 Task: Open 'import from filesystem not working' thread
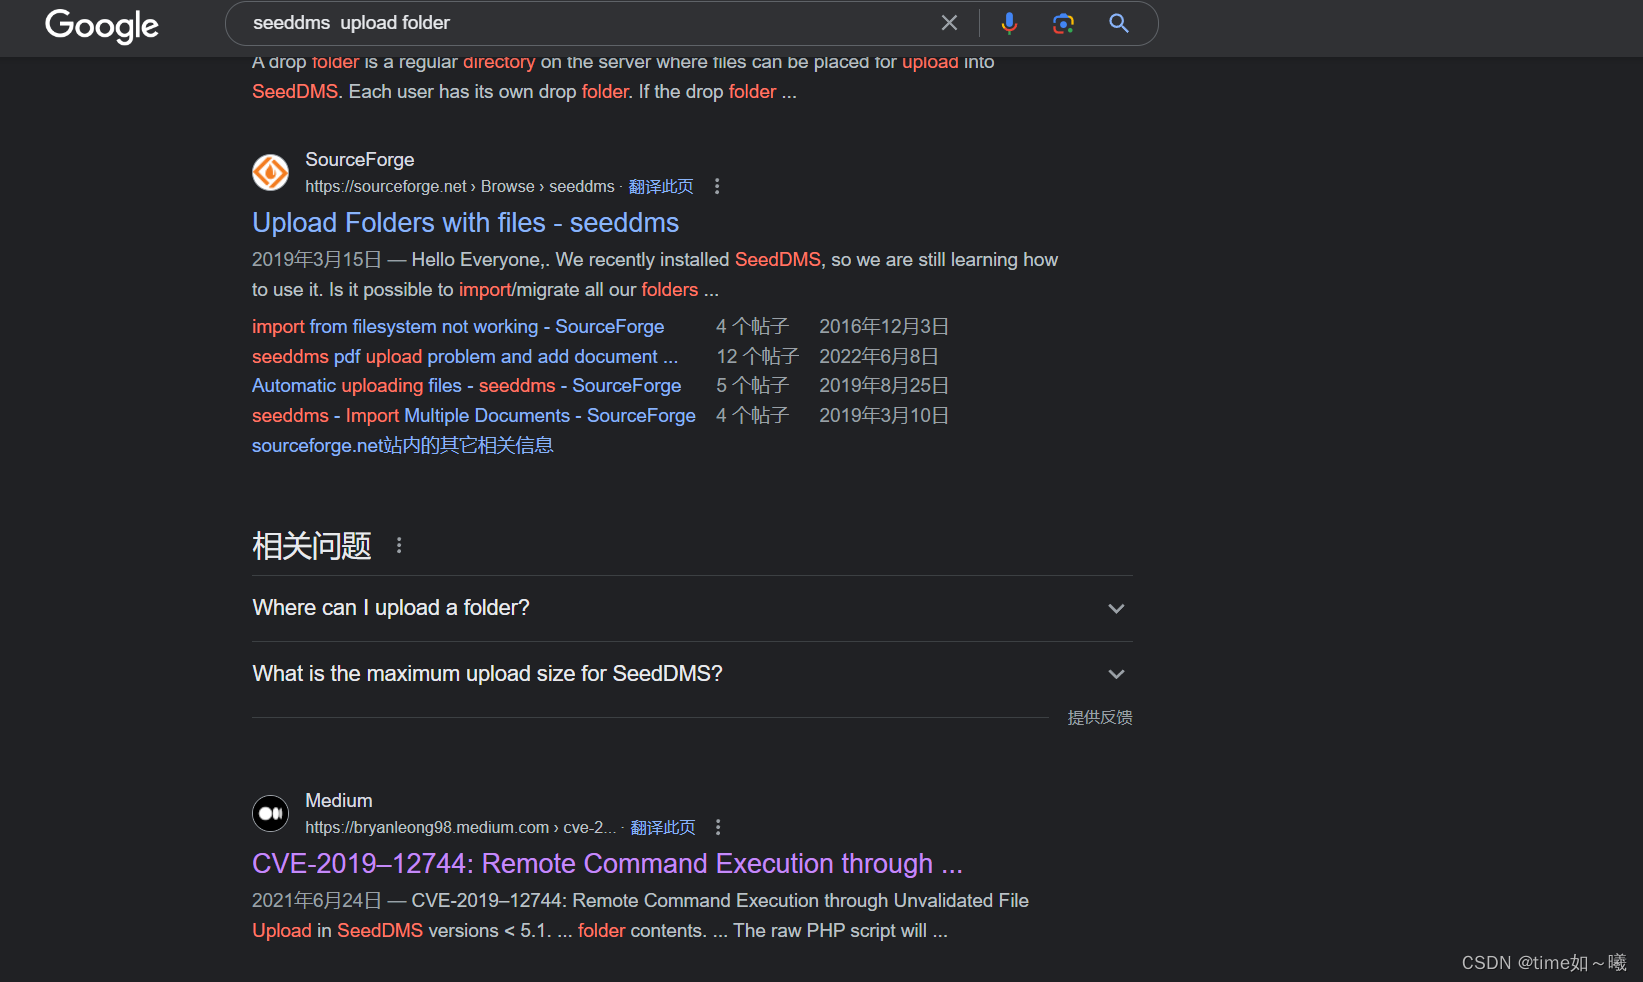click(x=458, y=326)
